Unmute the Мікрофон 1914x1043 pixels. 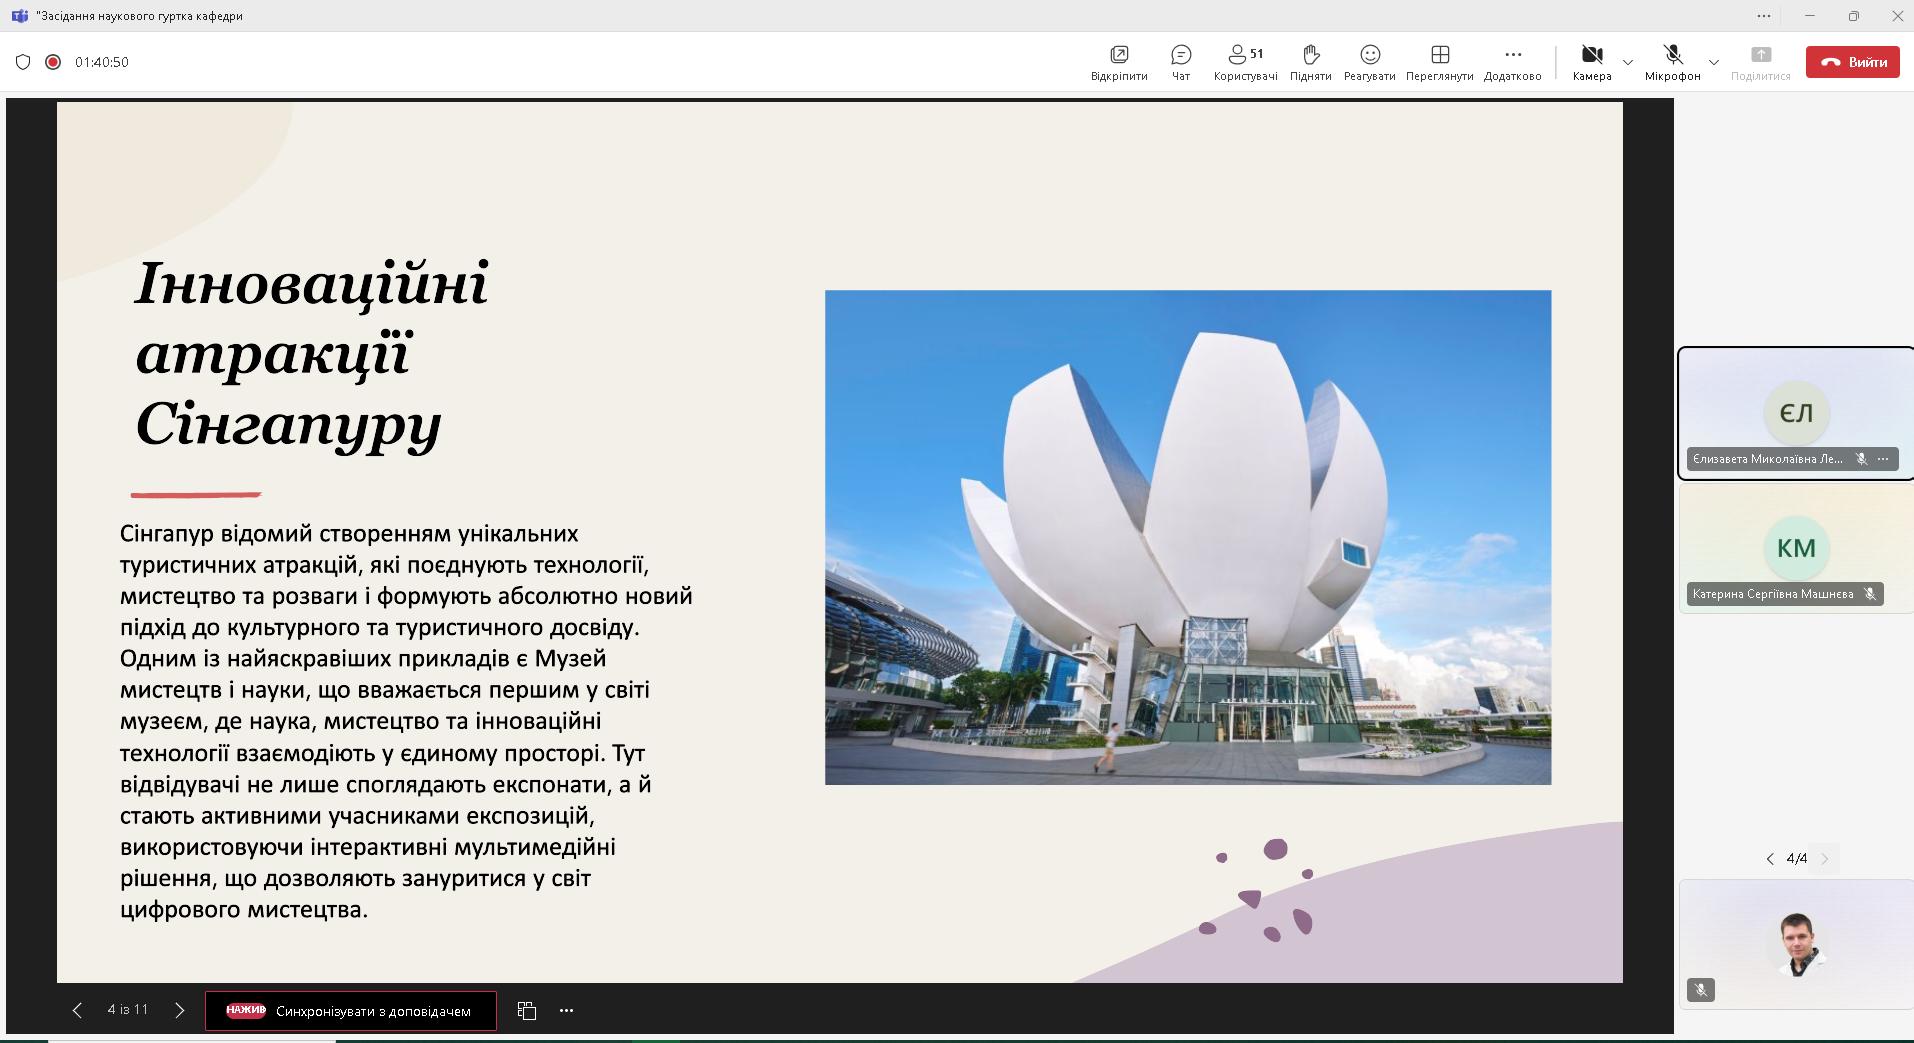click(x=1672, y=62)
